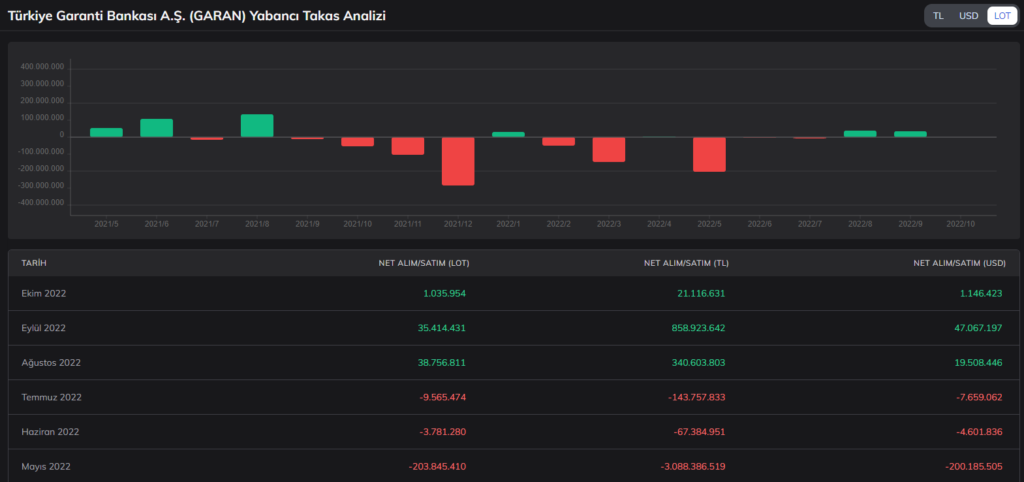Click the GARAN Yabancı Takas Analizi title
1024x482 pixels.
[196, 16]
